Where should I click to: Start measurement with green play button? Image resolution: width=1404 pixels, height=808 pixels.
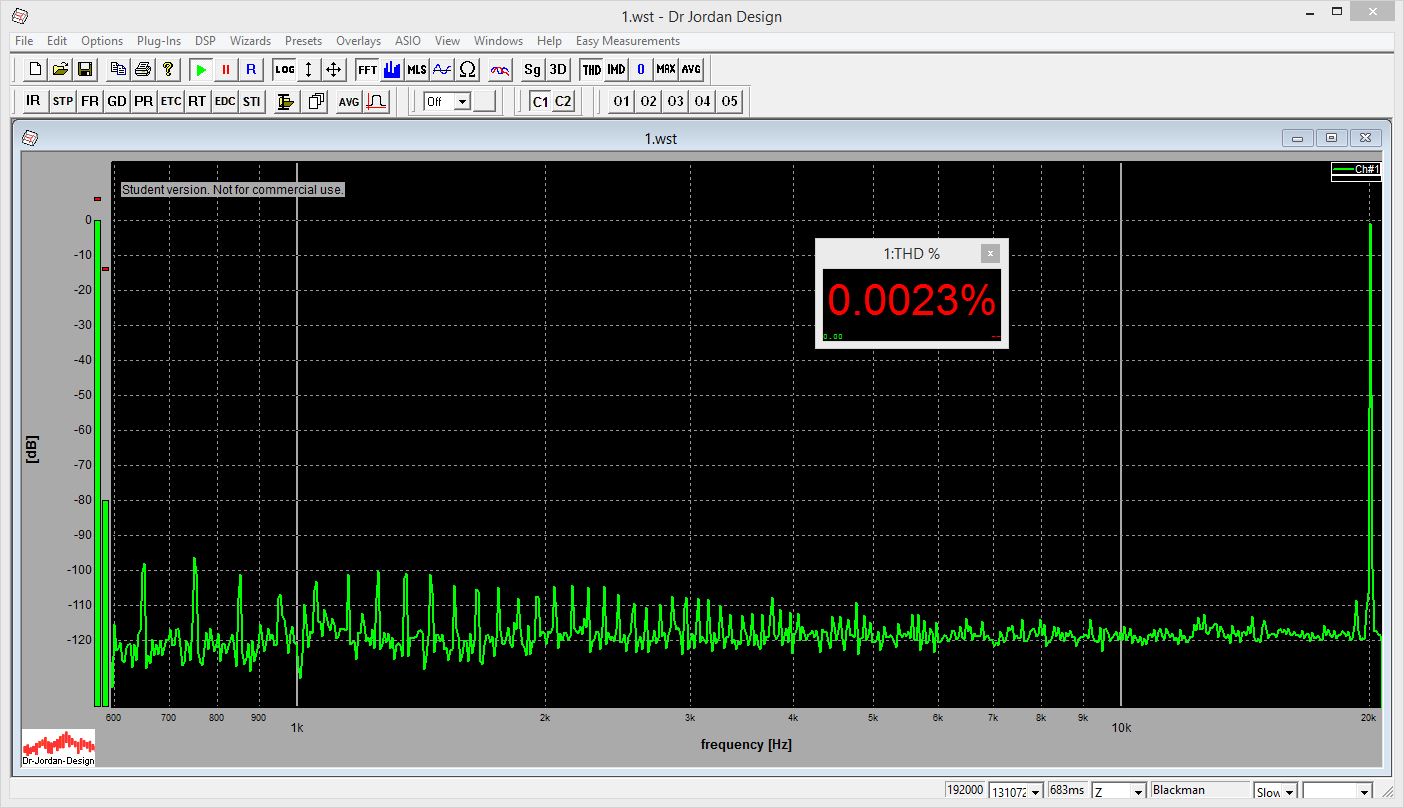click(x=201, y=70)
